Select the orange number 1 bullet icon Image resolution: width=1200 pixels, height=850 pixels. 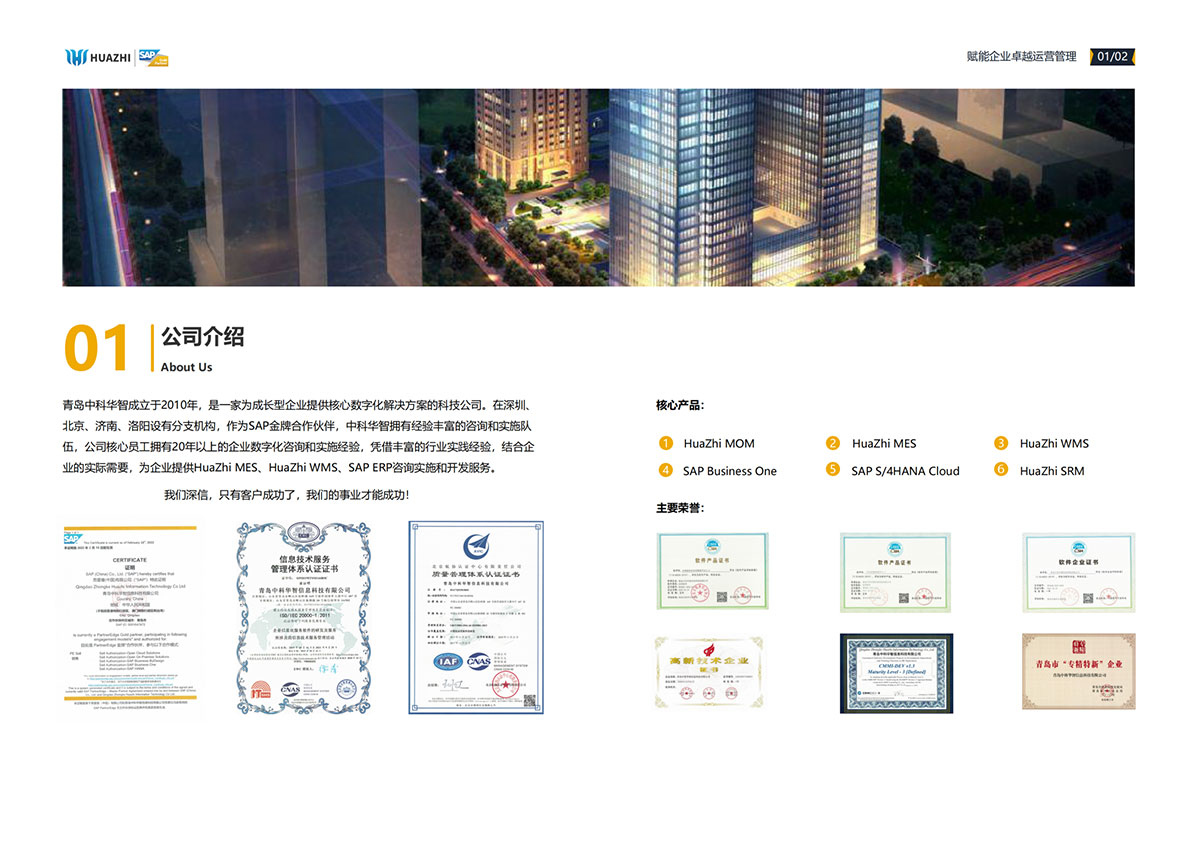[x=666, y=443]
